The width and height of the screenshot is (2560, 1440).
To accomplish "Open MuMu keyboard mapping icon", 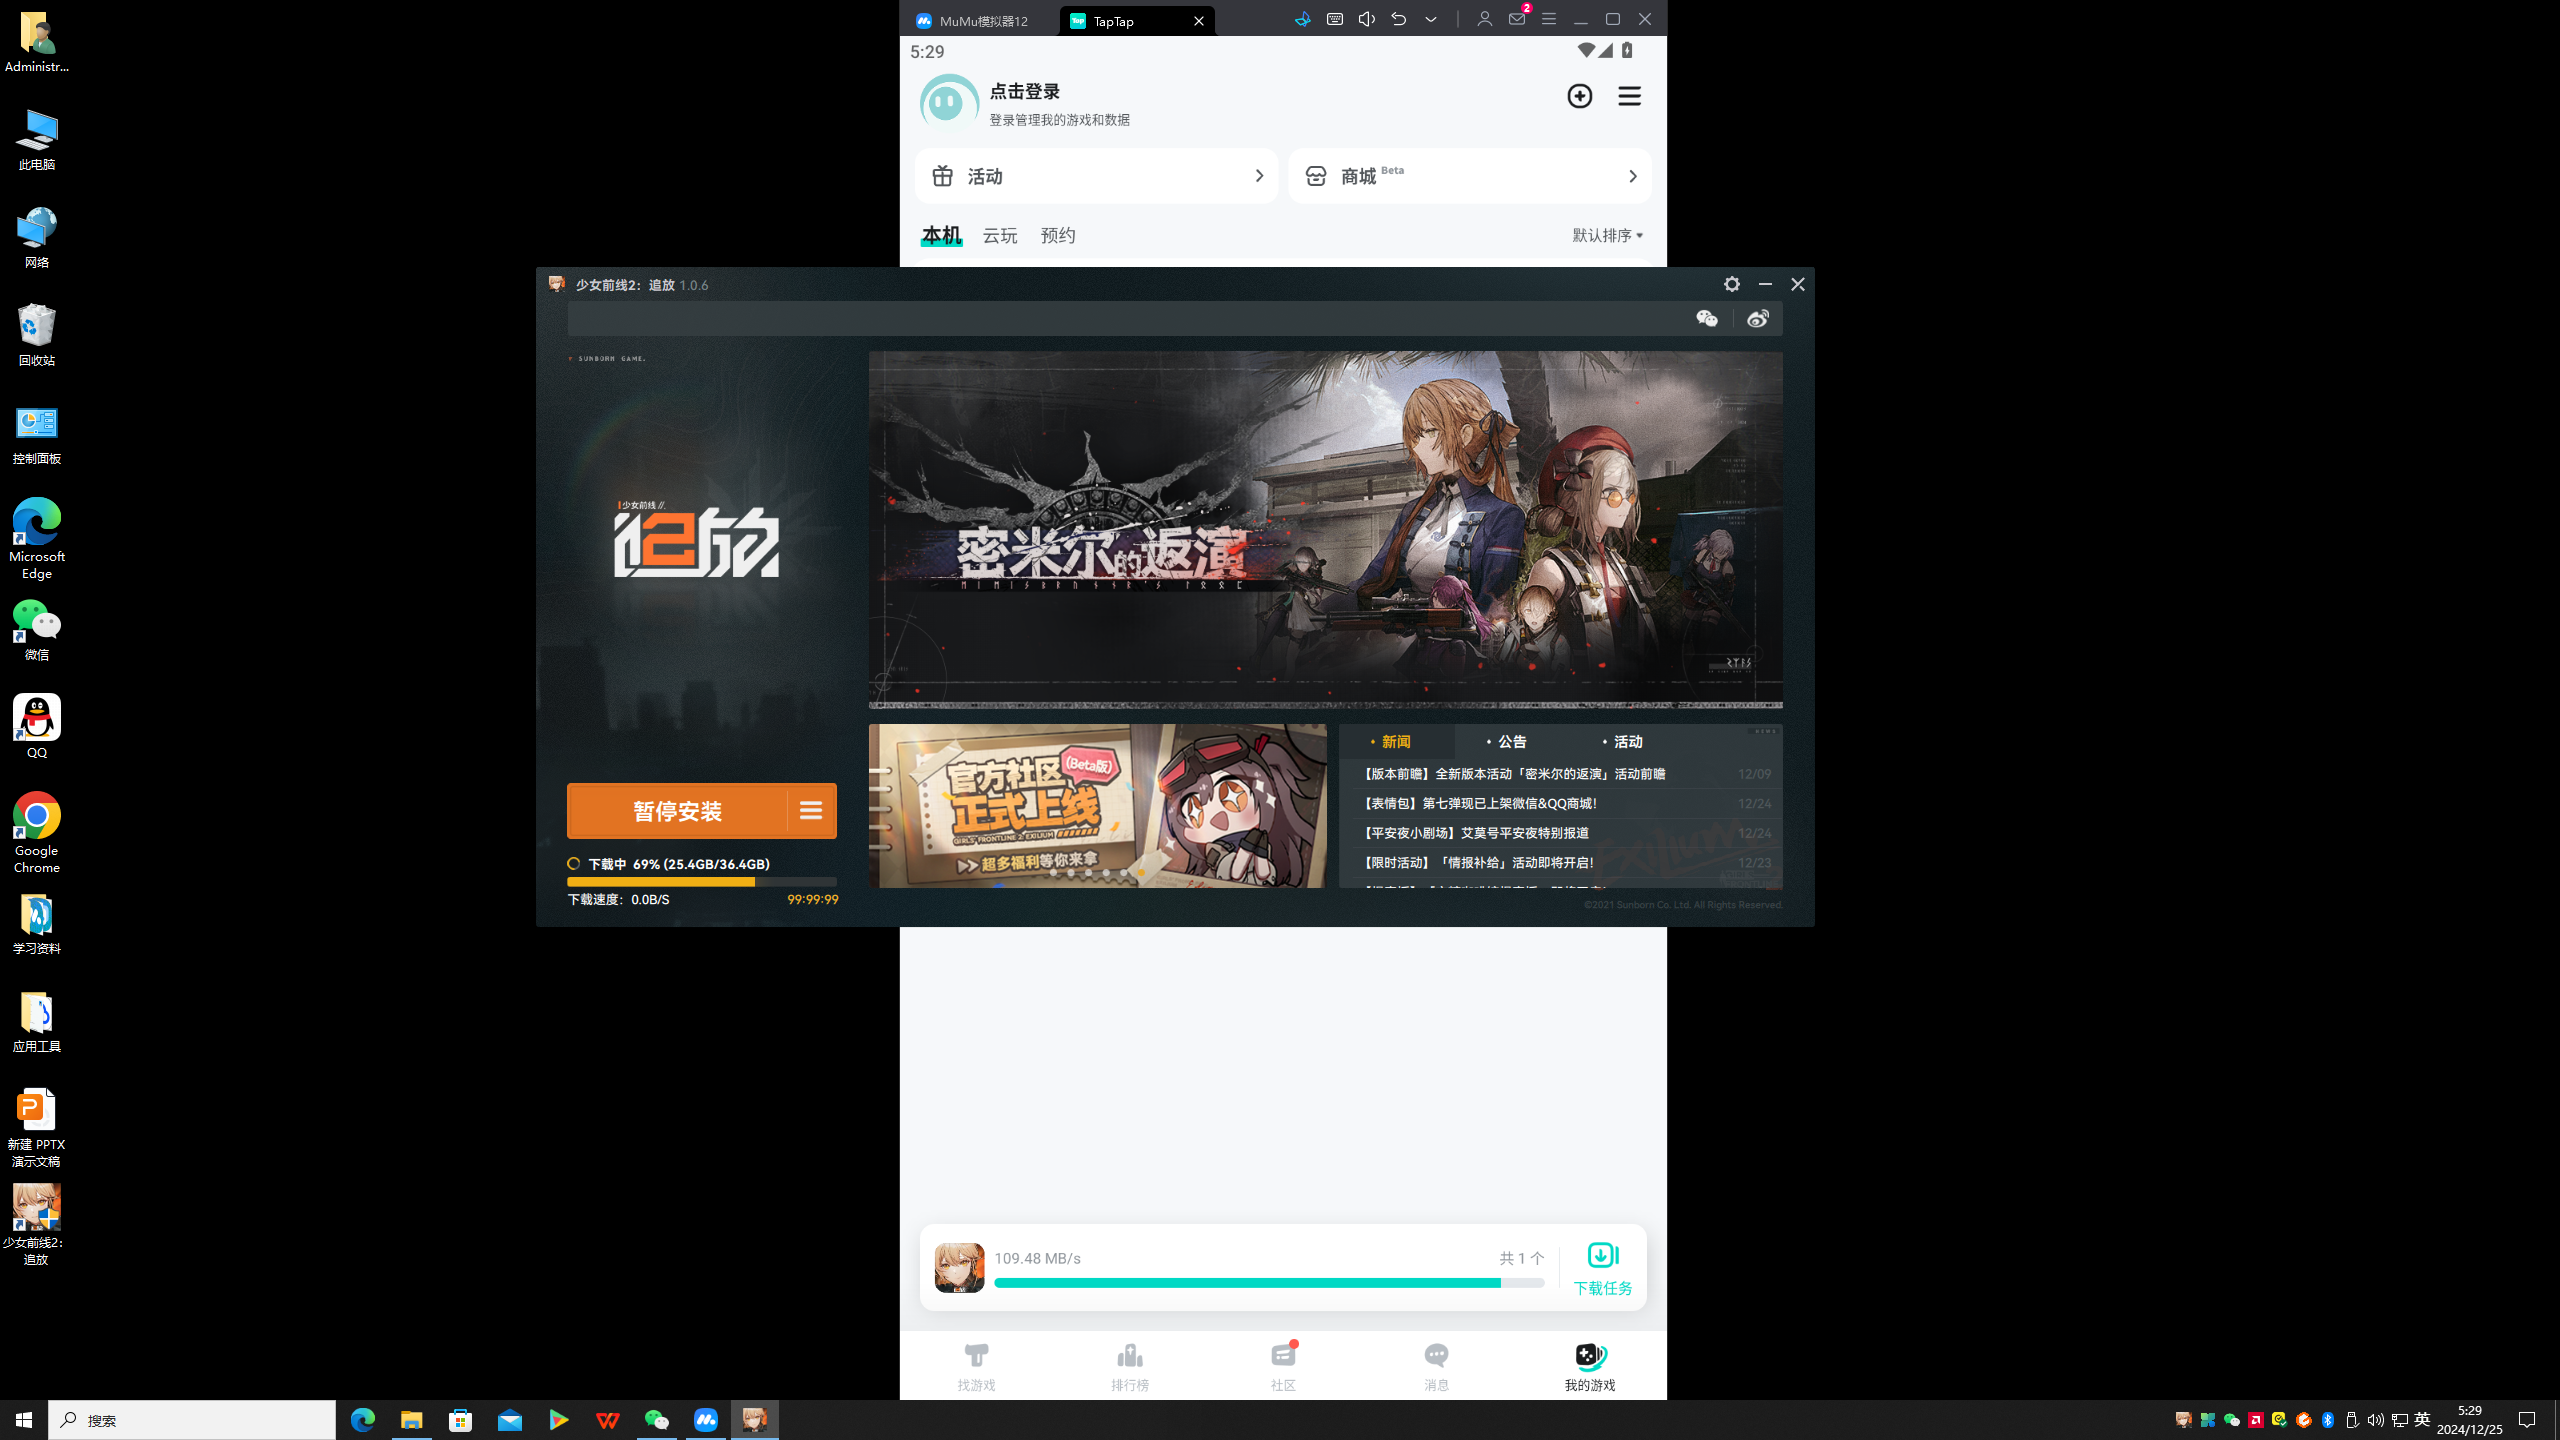I will 1335,19.
